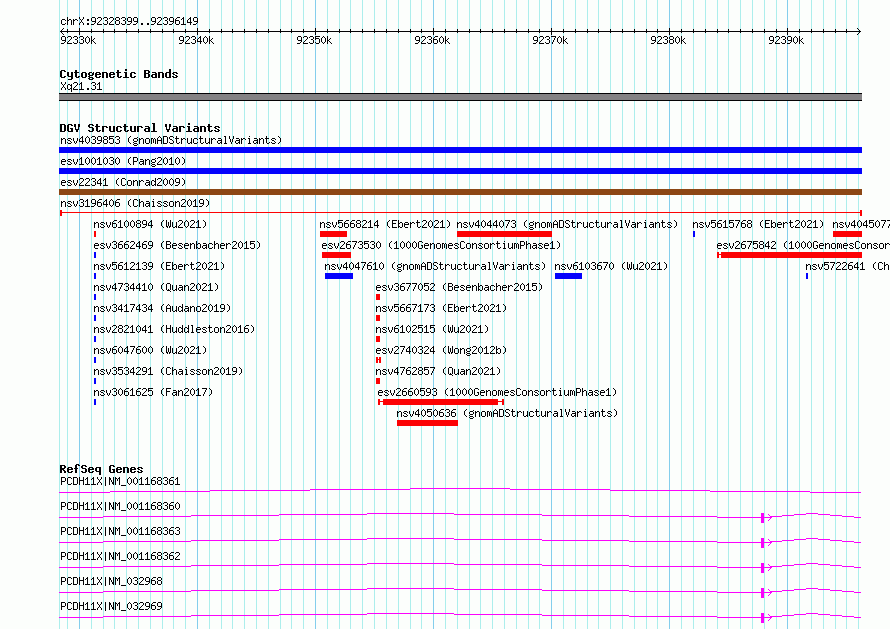Click the nsv3196406 (Chaisson2019) label
This screenshot has height=629, width=890.
coord(135,203)
